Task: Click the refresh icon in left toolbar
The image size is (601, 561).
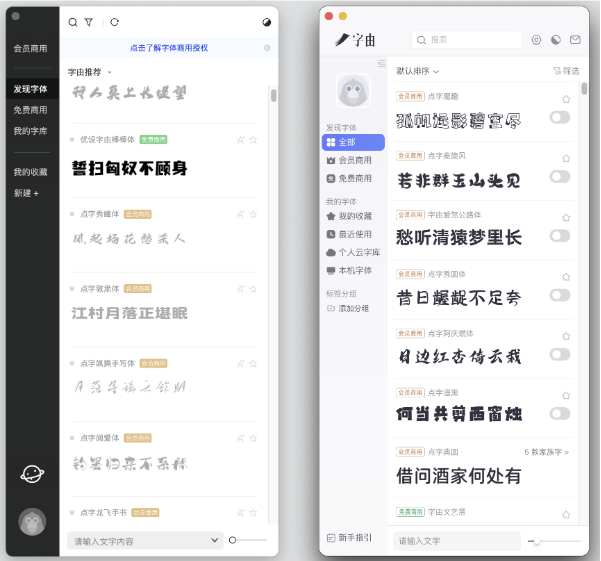Action: (x=114, y=22)
